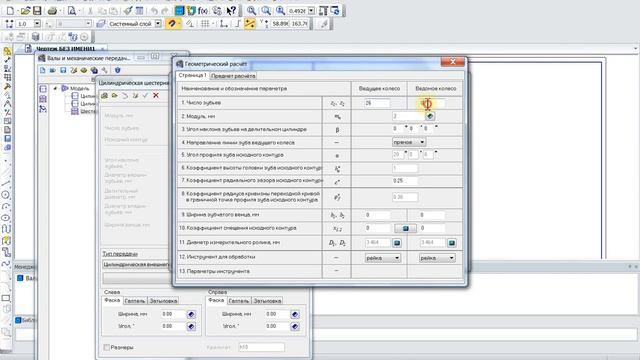Click the module picker button beside the module field
The width and height of the screenshot is (640, 360).
click(x=430, y=116)
